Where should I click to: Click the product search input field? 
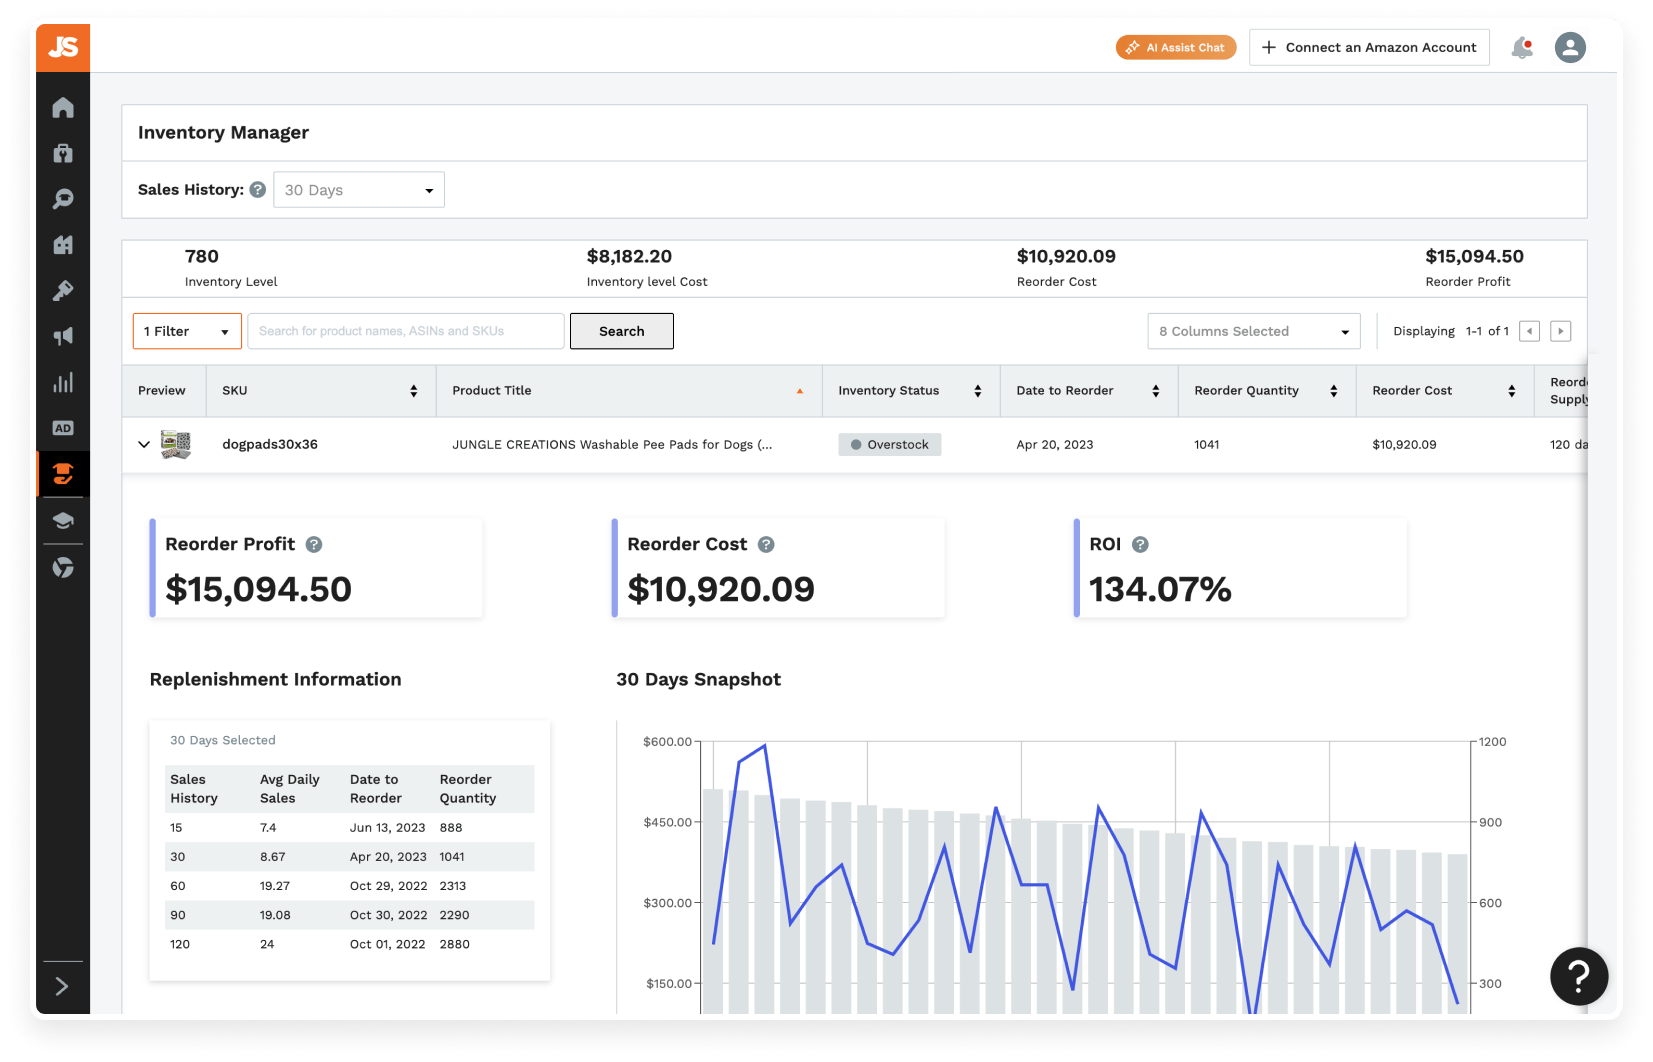[406, 331]
